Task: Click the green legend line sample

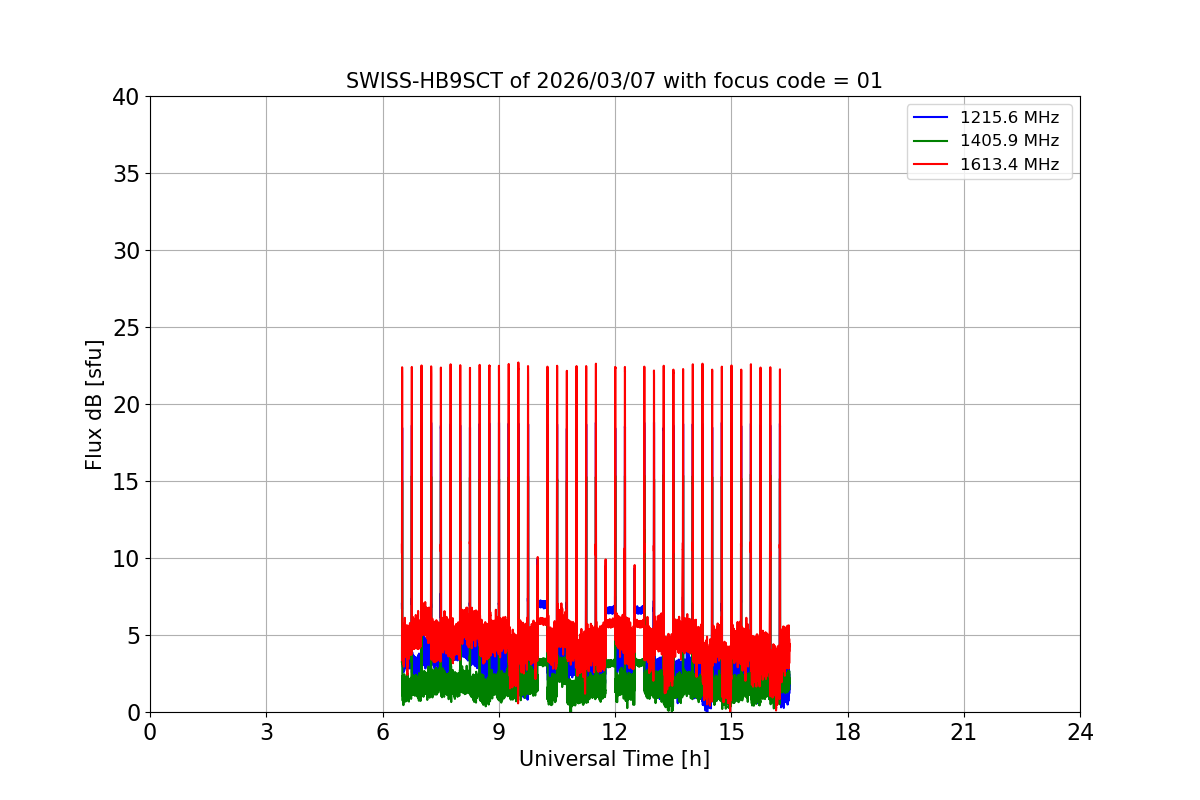Action: click(931, 141)
